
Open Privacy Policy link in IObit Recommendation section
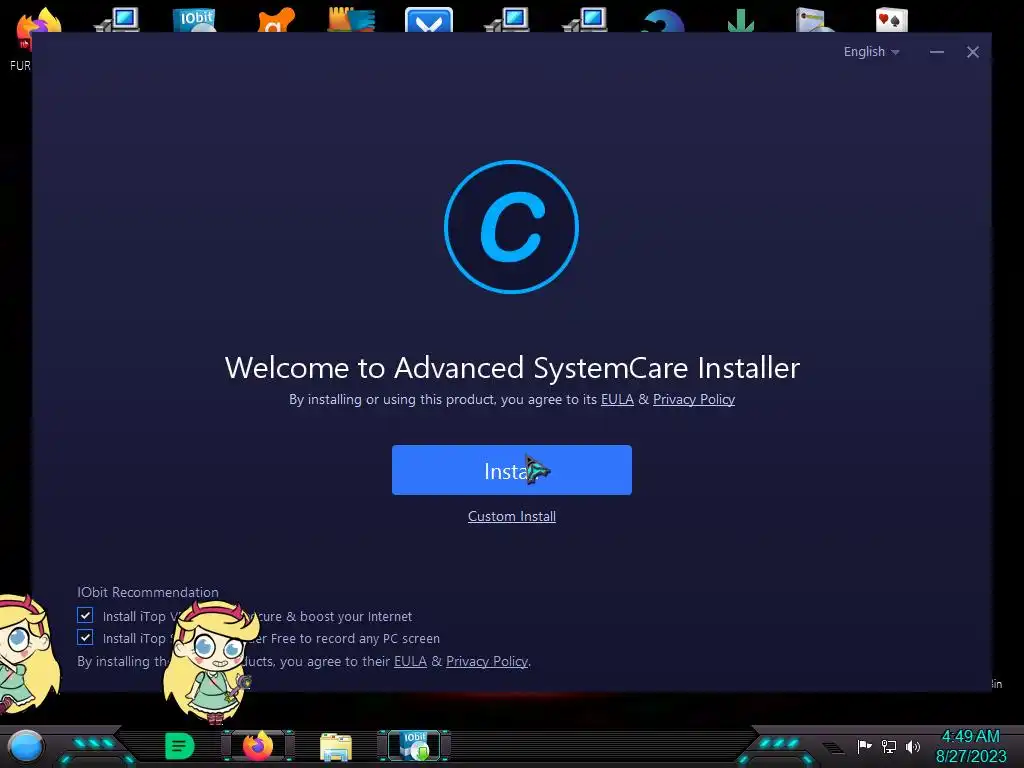pyautogui.click(x=487, y=661)
